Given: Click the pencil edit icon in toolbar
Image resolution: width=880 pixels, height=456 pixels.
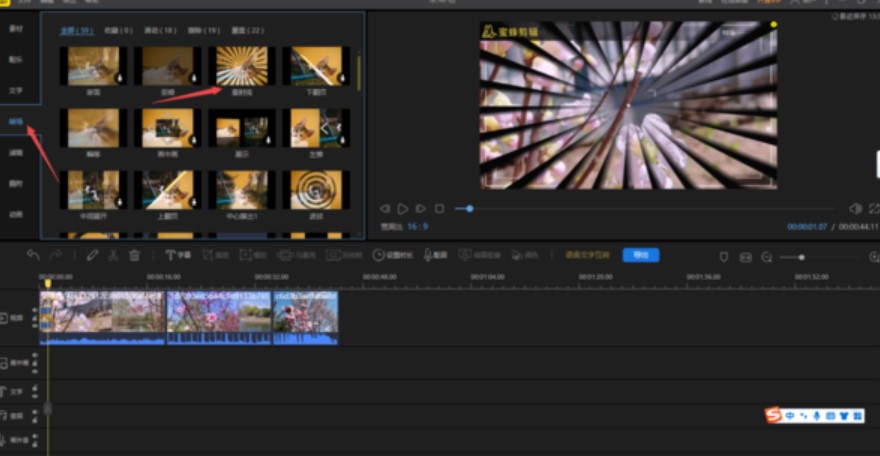Looking at the screenshot, I should pos(92,255).
